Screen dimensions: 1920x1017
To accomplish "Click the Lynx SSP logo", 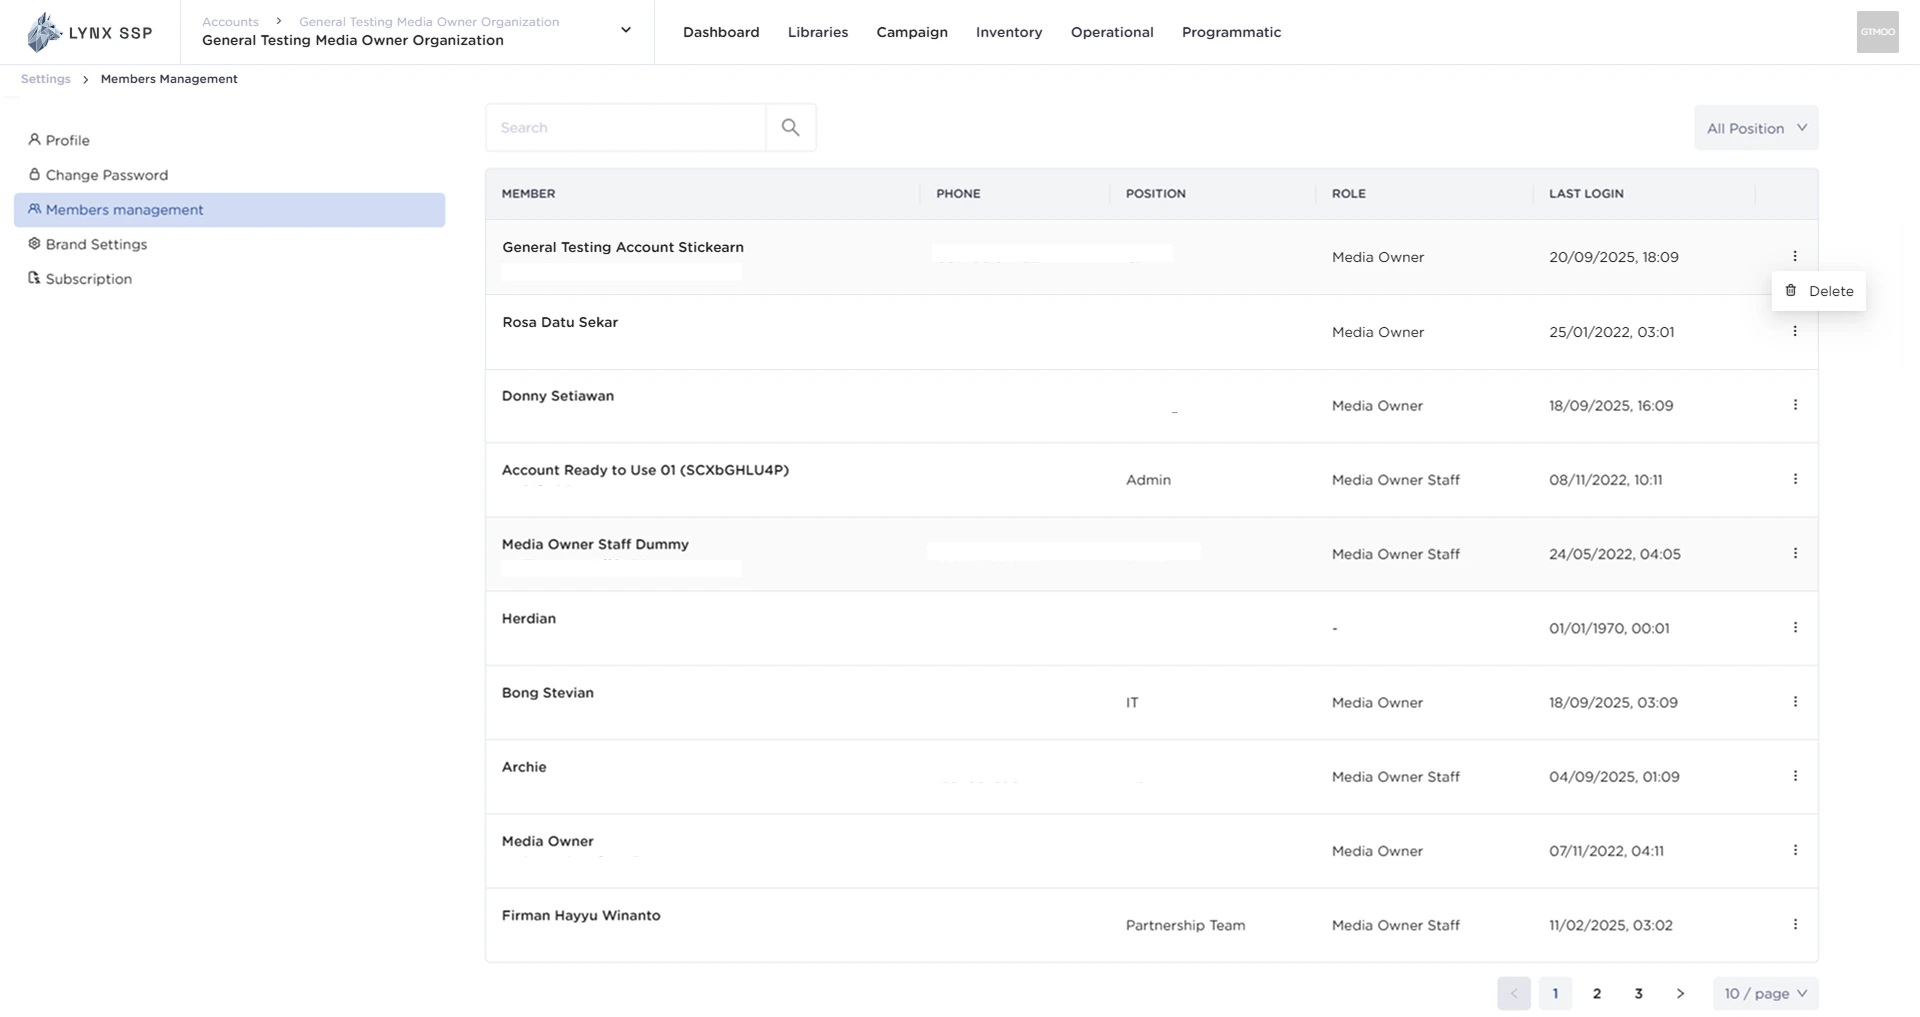I will tap(90, 31).
